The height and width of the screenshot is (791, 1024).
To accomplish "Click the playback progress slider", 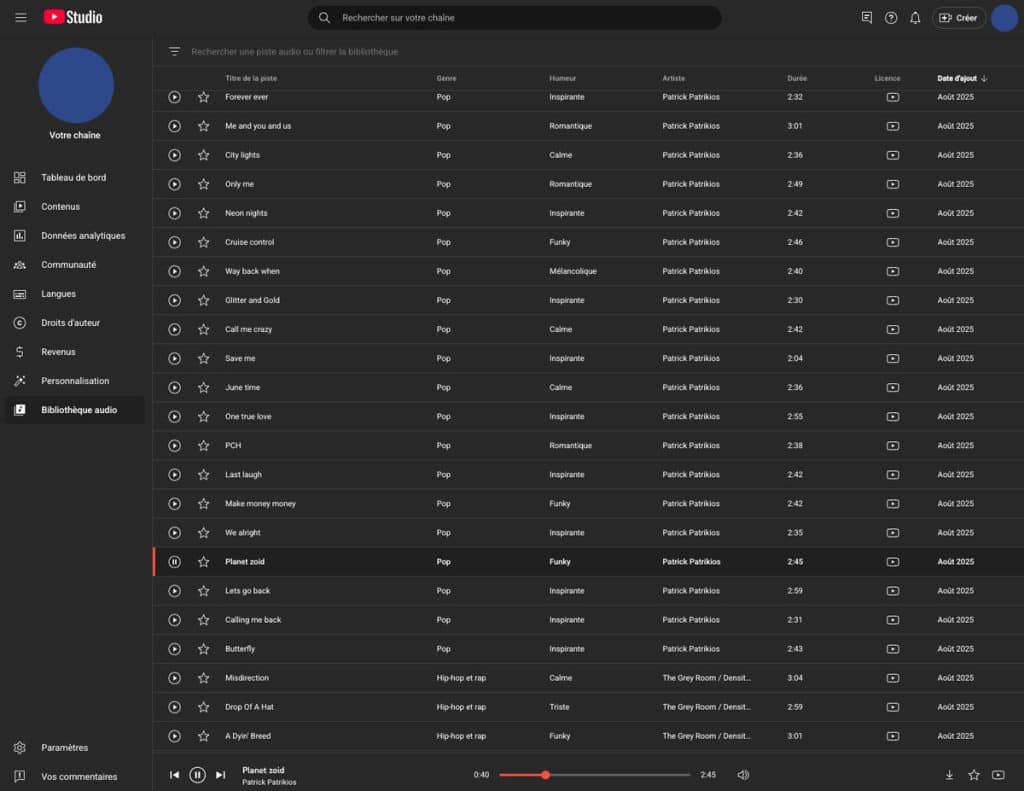I will [x=594, y=775].
